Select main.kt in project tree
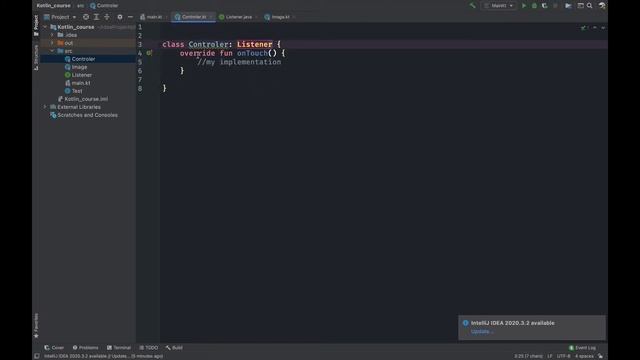This screenshot has width=640, height=360. (x=81, y=83)
